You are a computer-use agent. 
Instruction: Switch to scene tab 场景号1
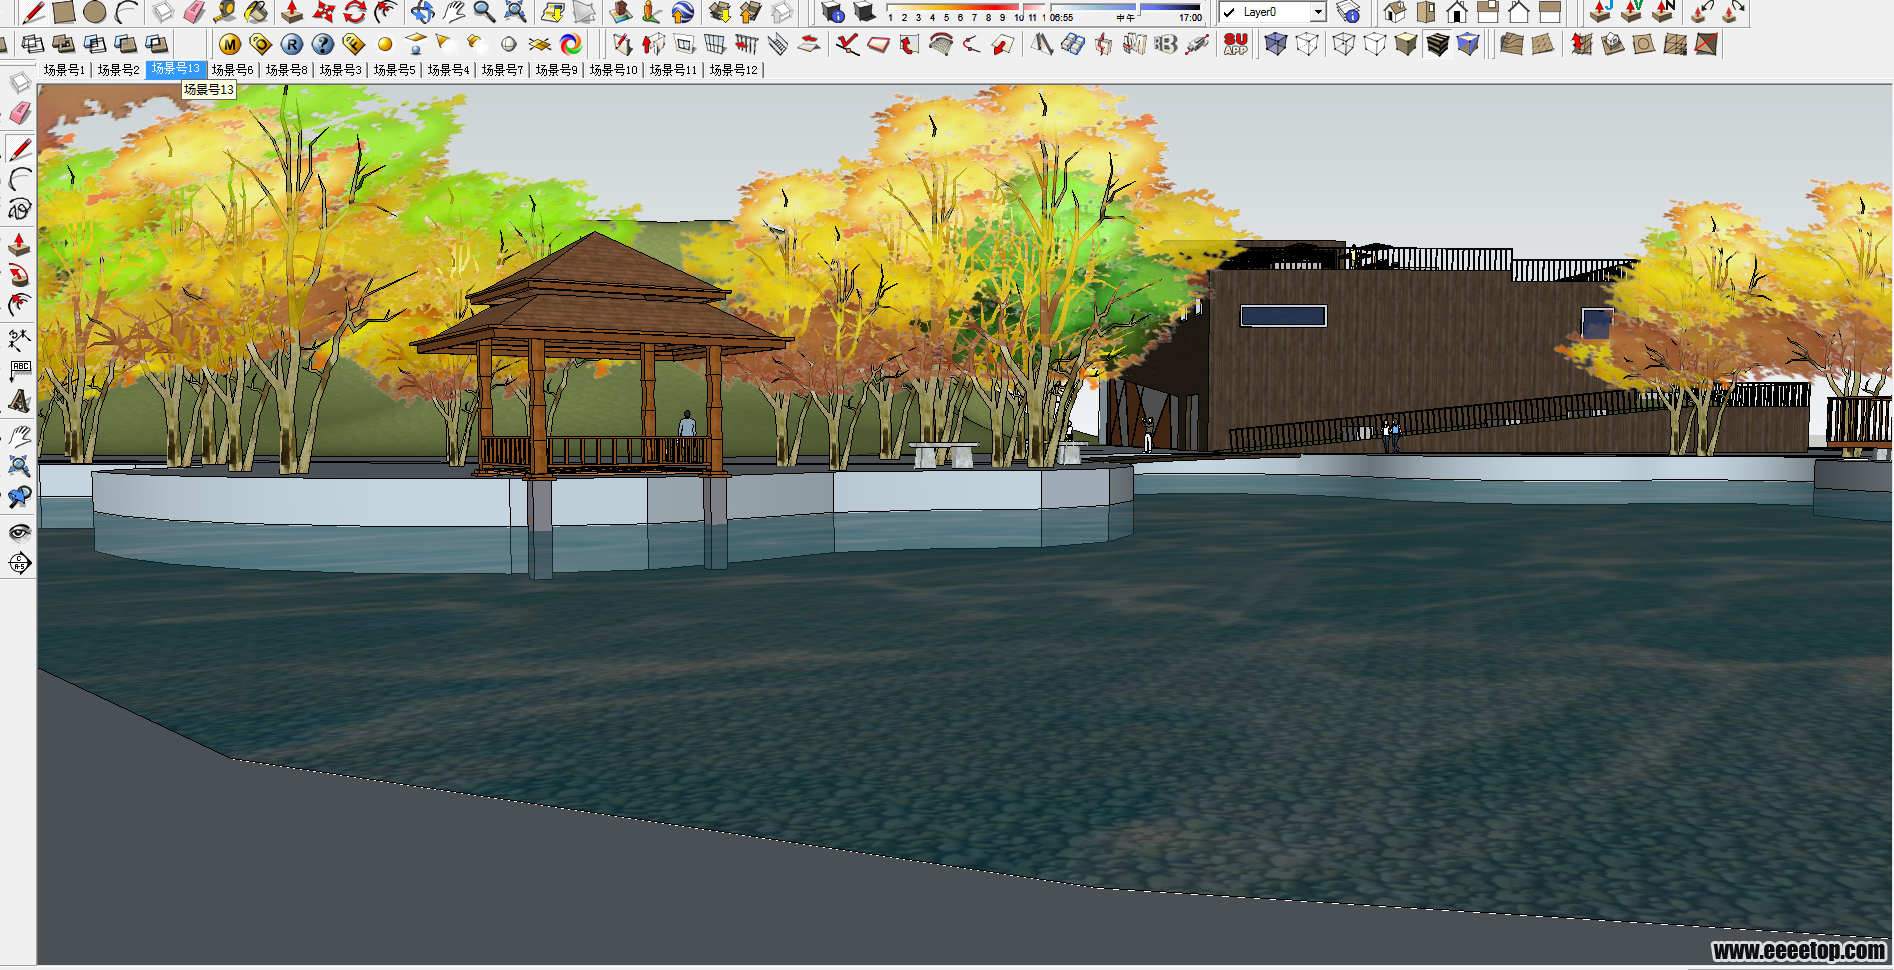tap(64, 70)
